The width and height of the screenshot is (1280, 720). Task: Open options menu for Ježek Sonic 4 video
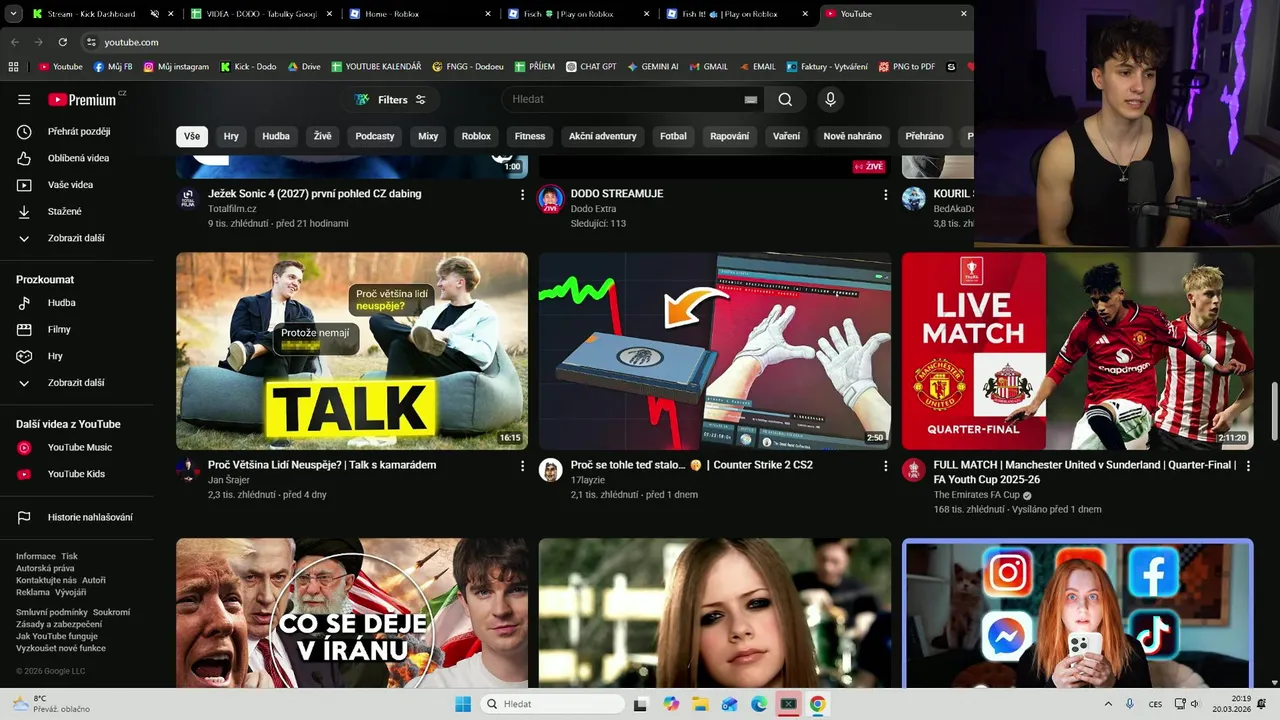[522, 195]
